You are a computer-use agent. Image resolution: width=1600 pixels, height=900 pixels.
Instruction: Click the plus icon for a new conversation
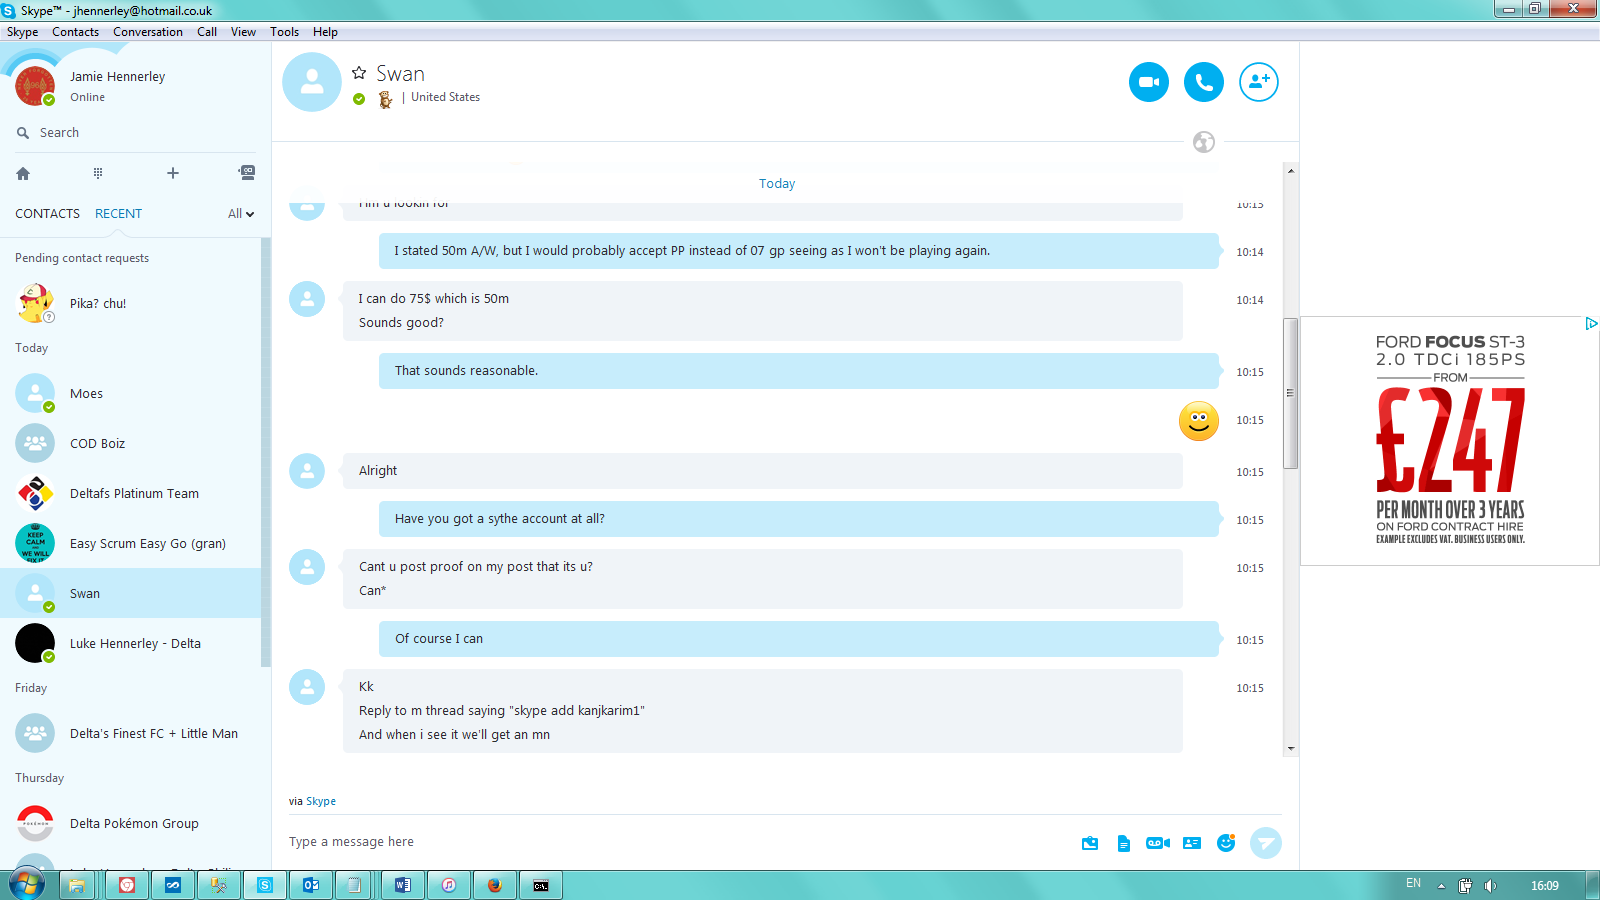(x=173, y=173)
